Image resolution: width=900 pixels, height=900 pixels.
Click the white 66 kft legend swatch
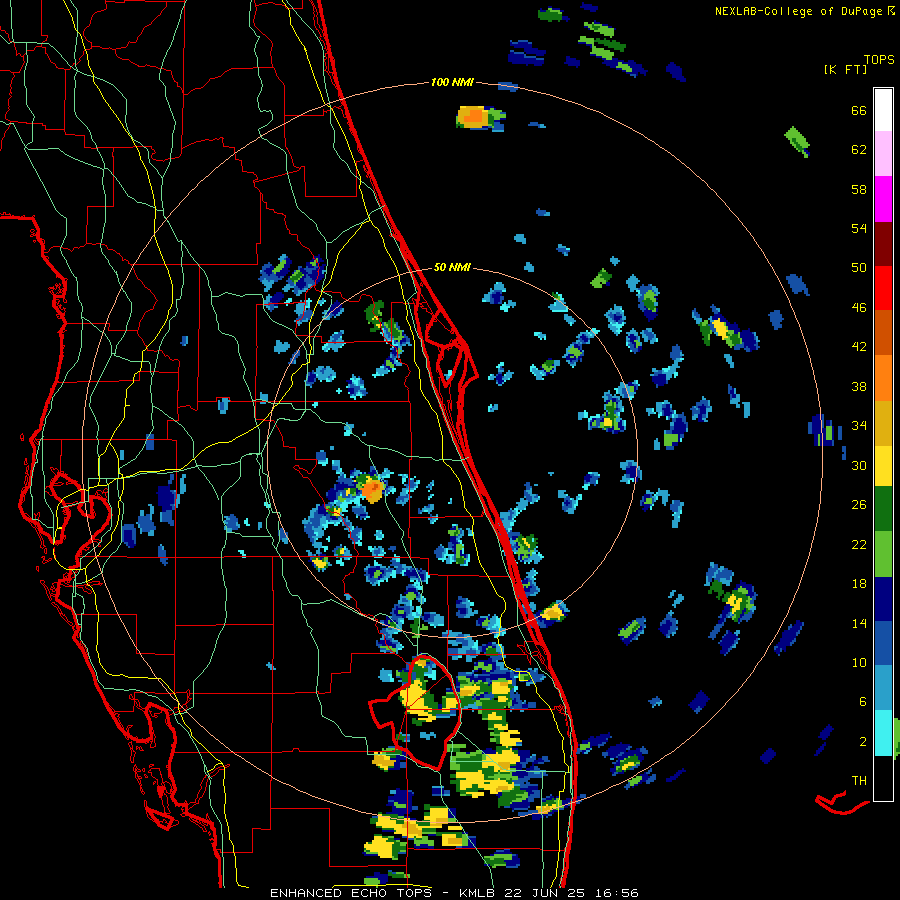(883, 110)
